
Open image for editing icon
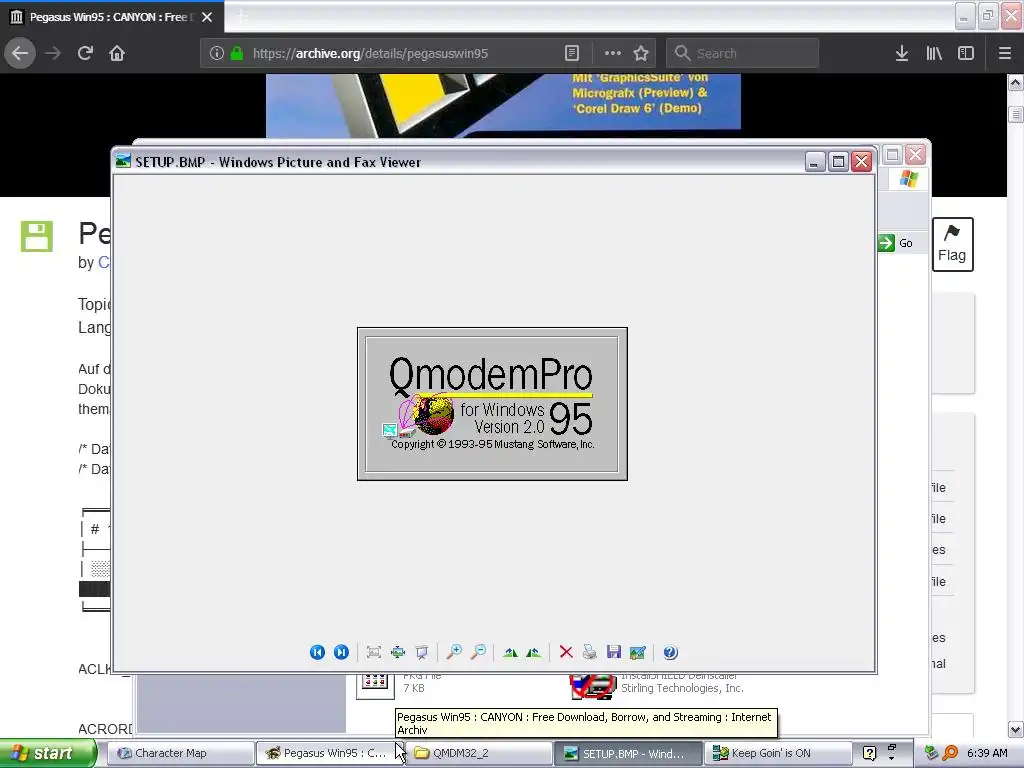point(637,652)
